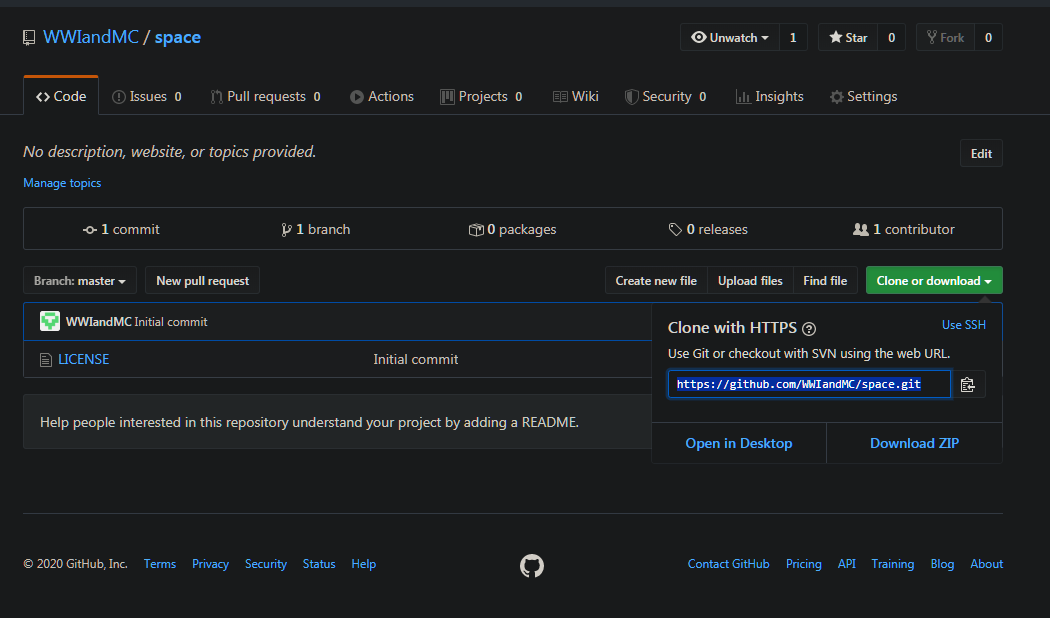
Task: Click the GitHub Octocat logo in footer
Action: (532, 566)
